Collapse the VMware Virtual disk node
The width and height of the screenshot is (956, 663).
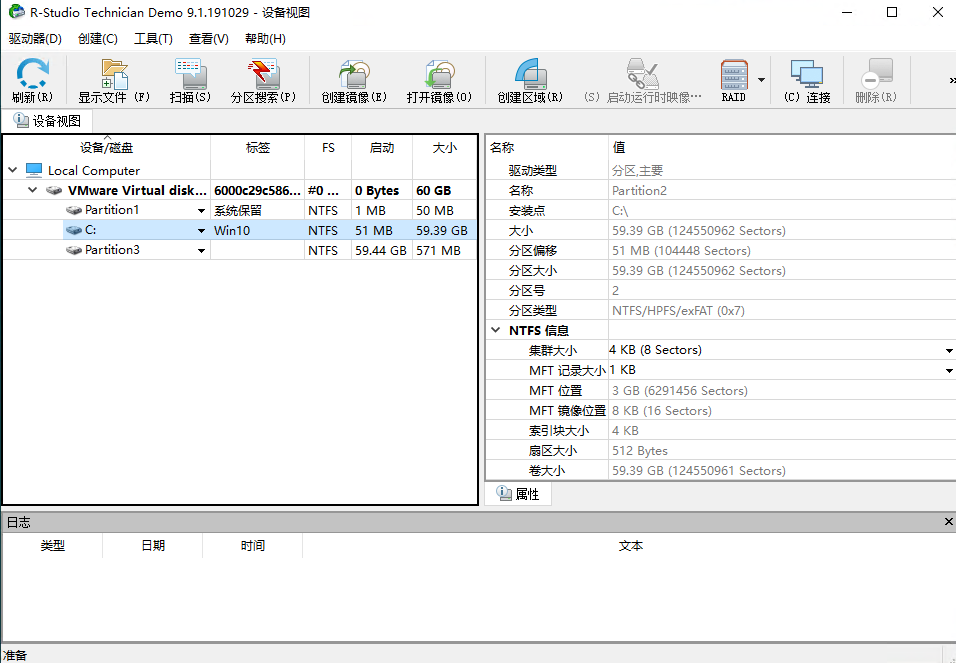pos(32,190)
